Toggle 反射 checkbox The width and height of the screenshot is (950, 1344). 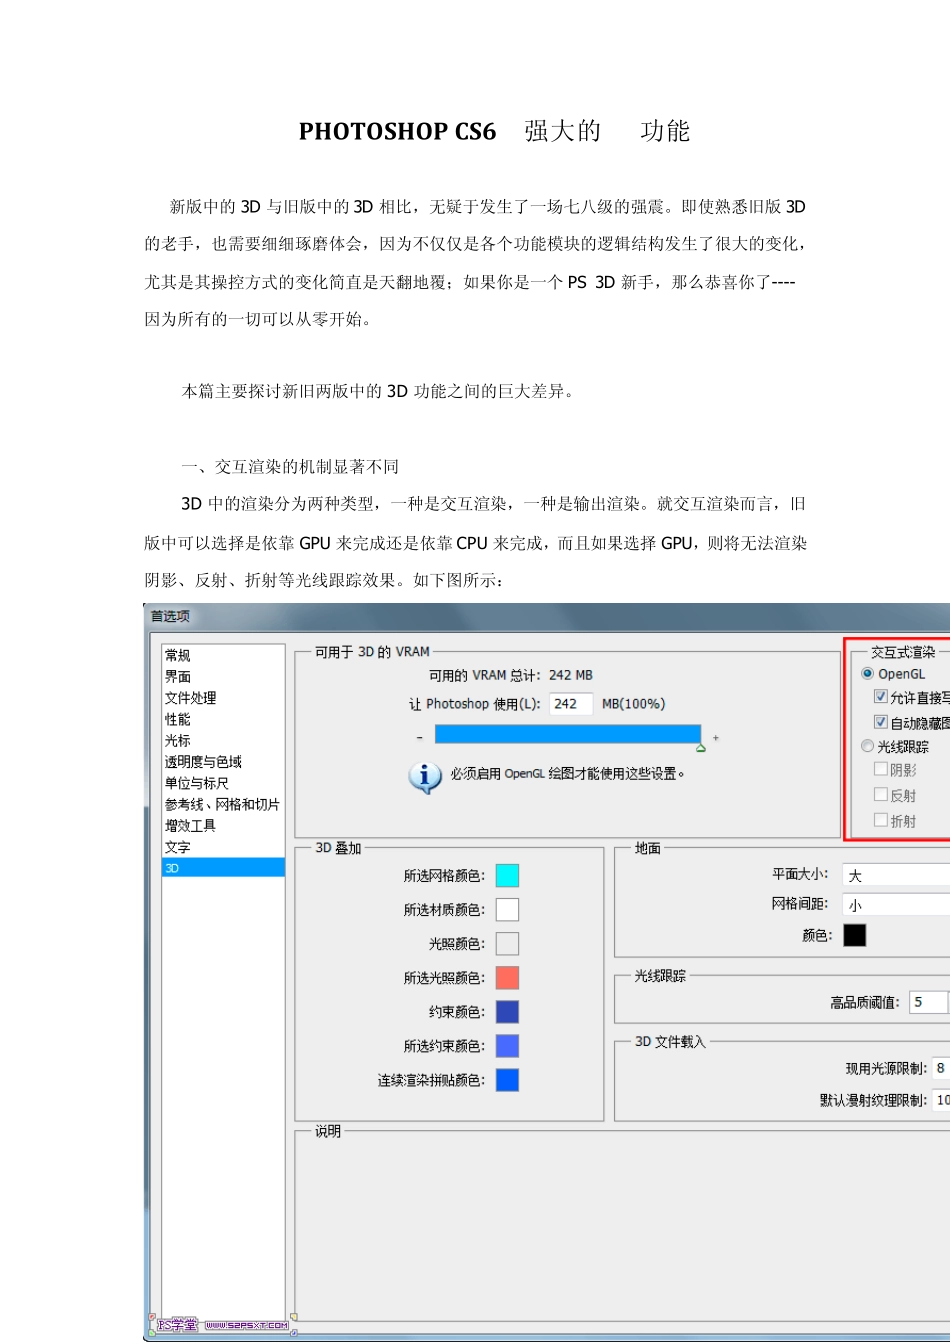[x=881, y=795]
